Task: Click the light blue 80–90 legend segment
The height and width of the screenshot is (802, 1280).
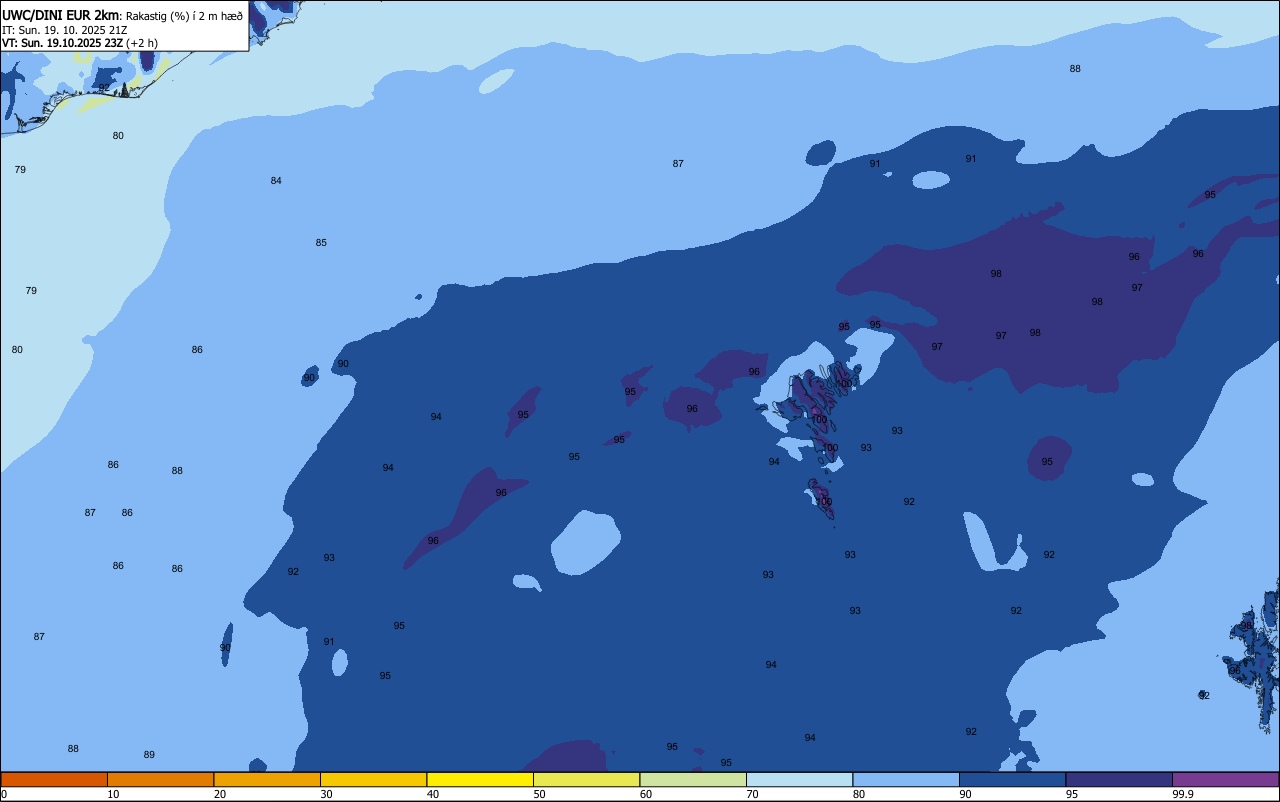Action: pyautogui.click(x=906, y=779)
